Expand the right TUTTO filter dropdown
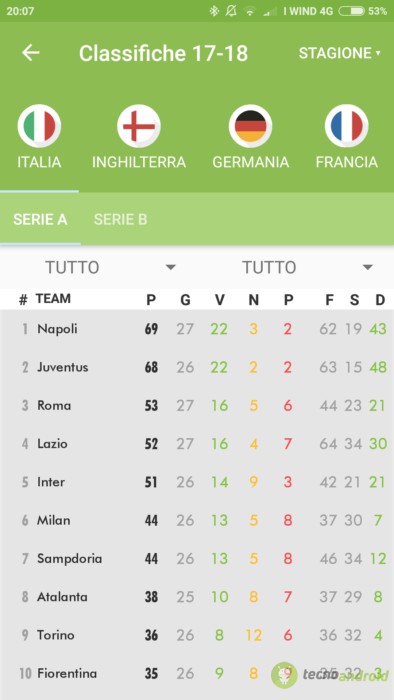This screenshot has width=394, height=700. point(307,267)
